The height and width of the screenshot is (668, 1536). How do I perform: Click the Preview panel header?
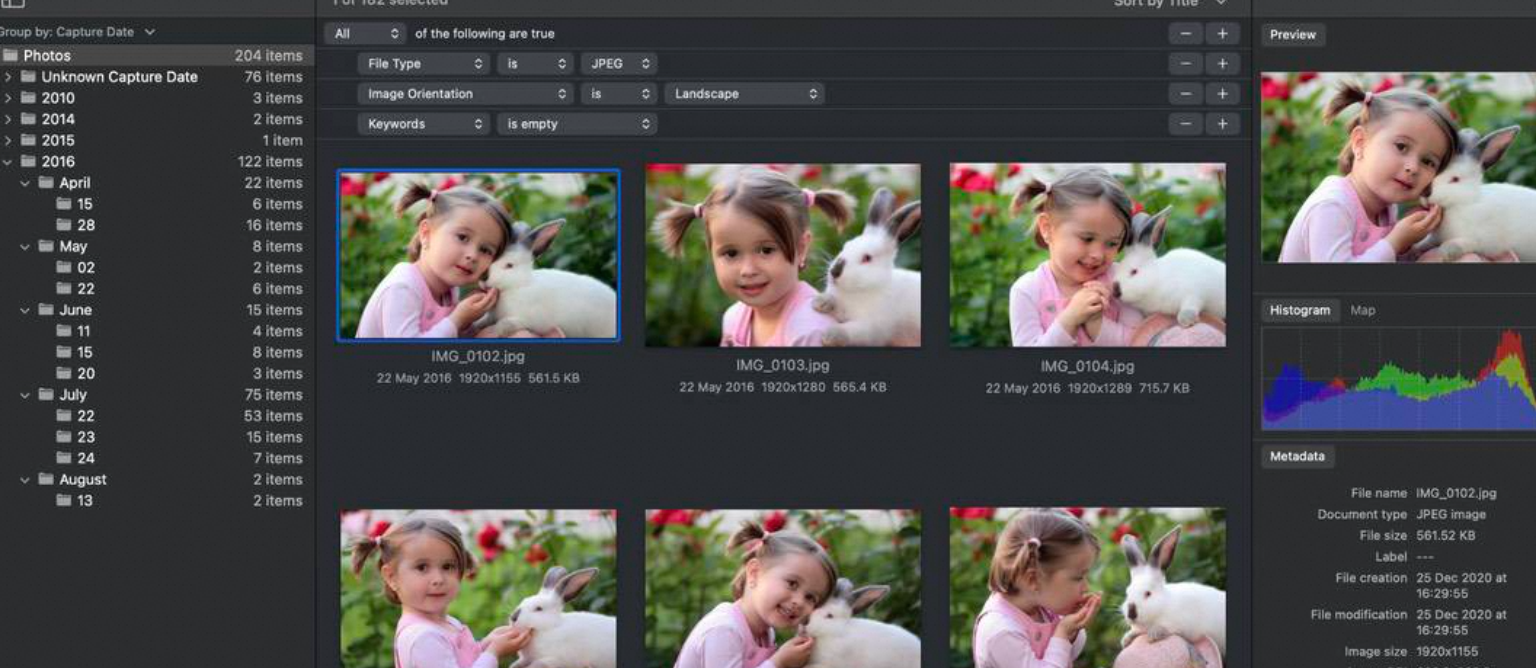(x=1293, y=34)
